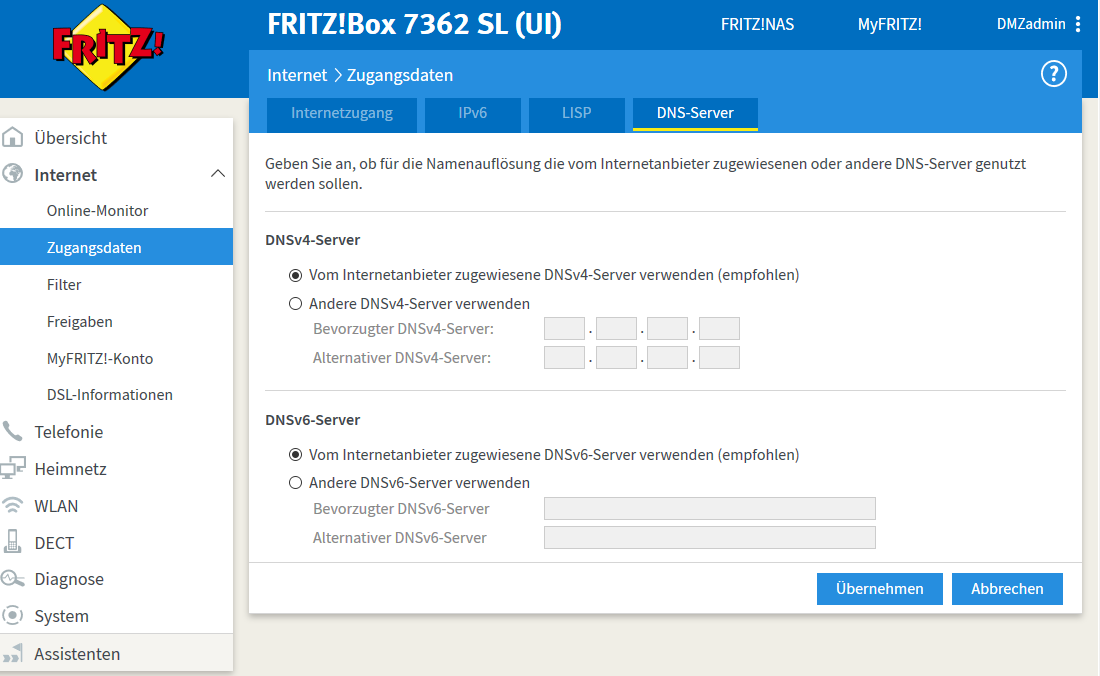Click third octet of Bevorzugter DNSv4-Server
The image size is (1100, 676).
667,328
